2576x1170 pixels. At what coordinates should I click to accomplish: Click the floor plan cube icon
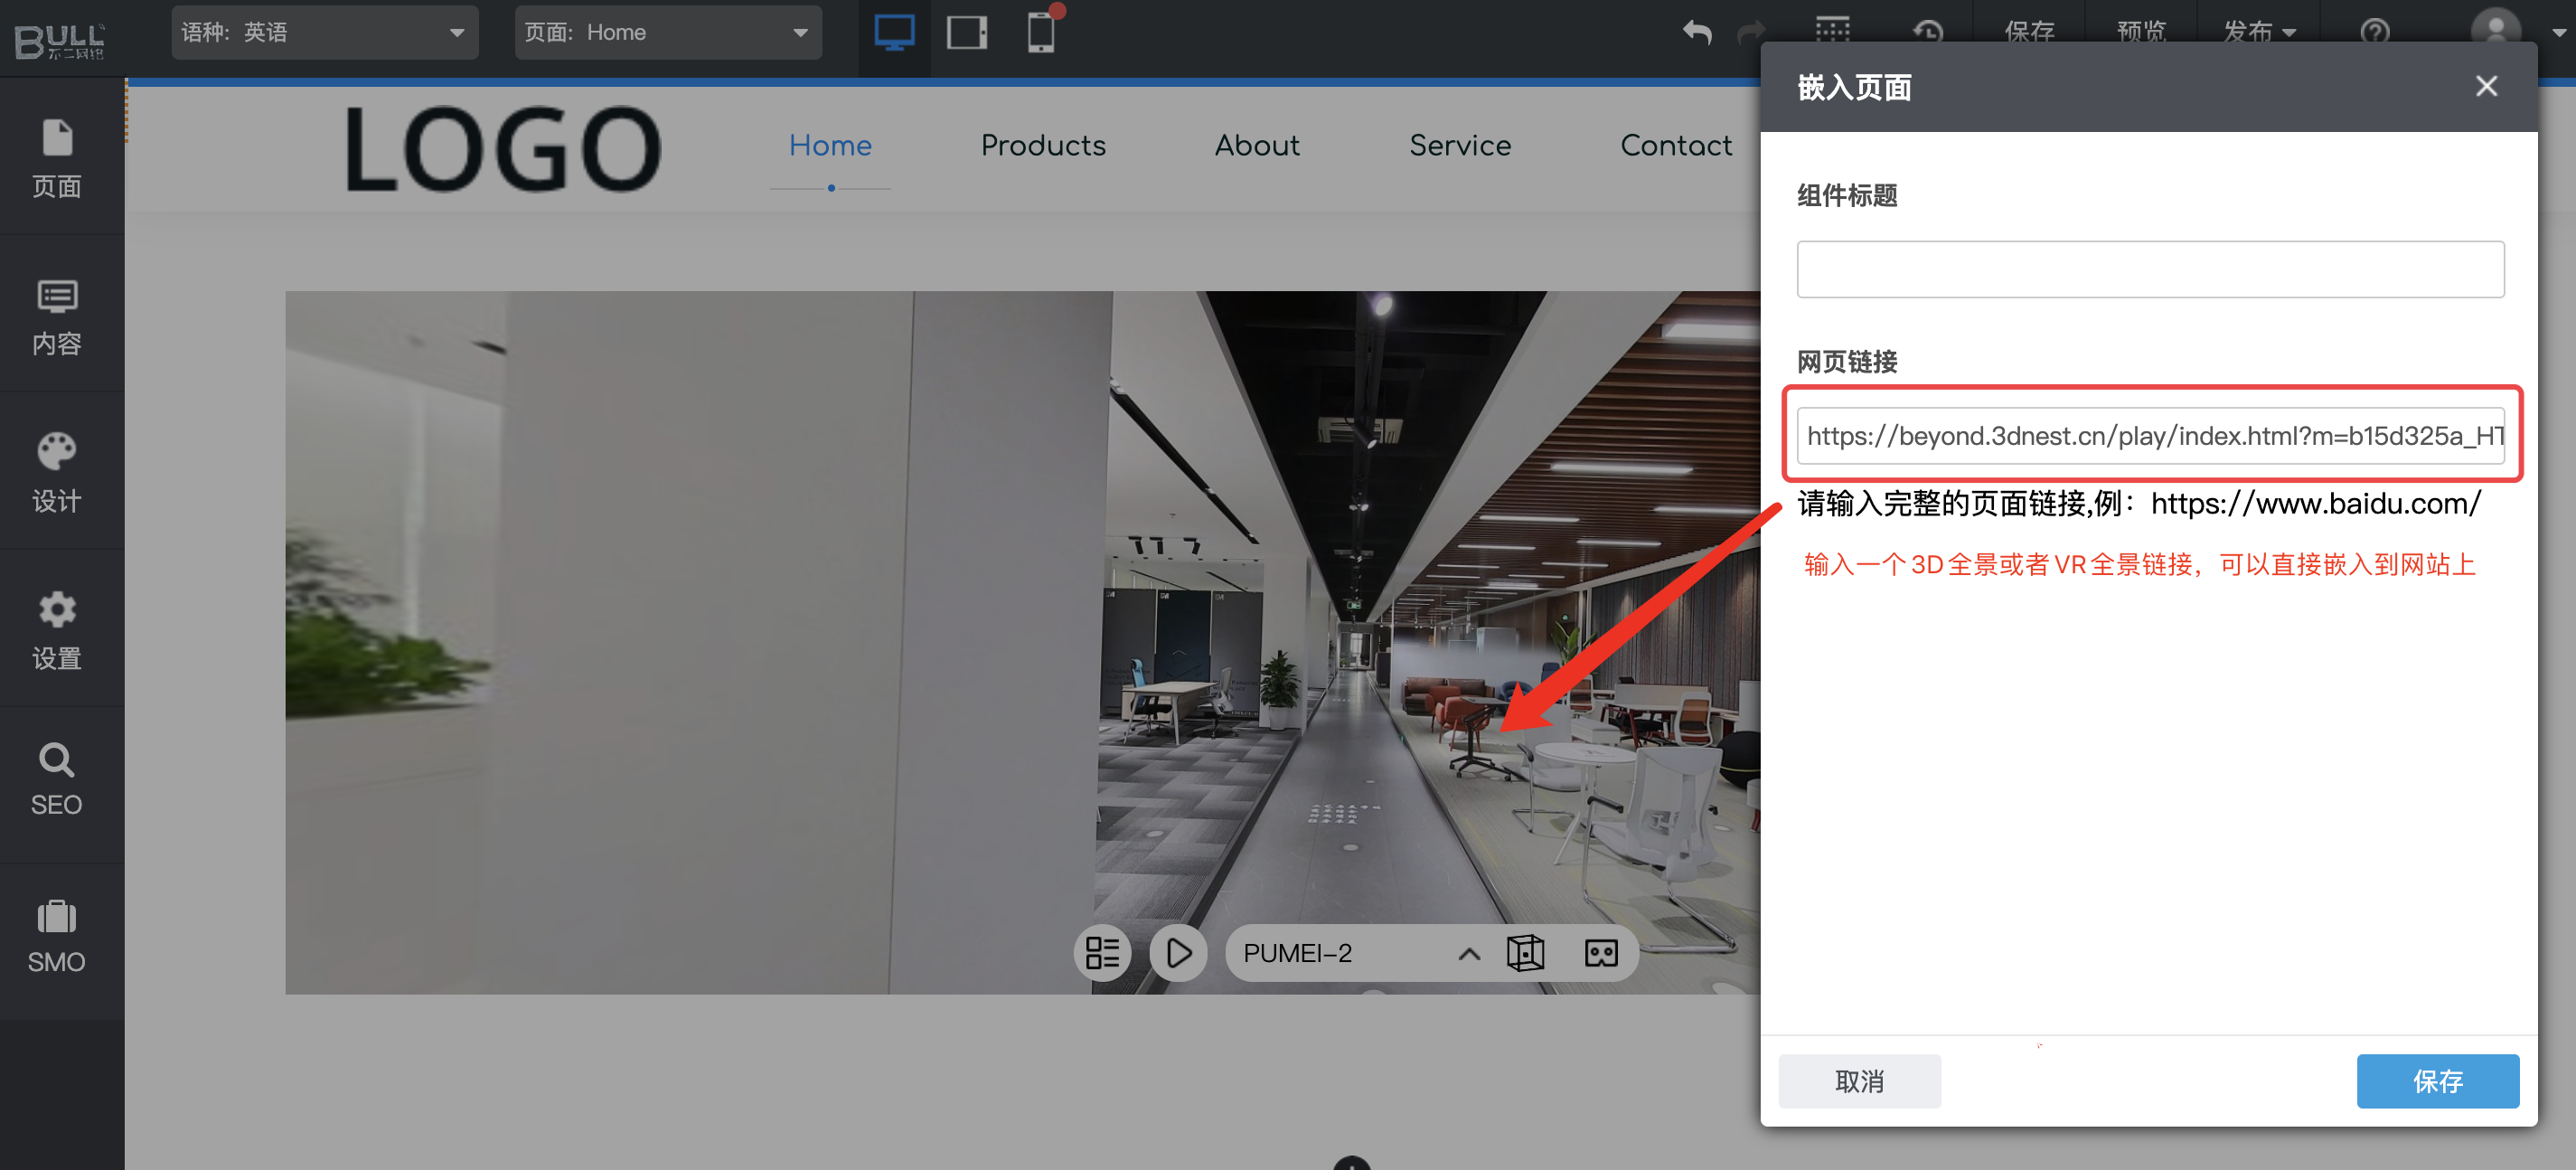click(1525, 953)
